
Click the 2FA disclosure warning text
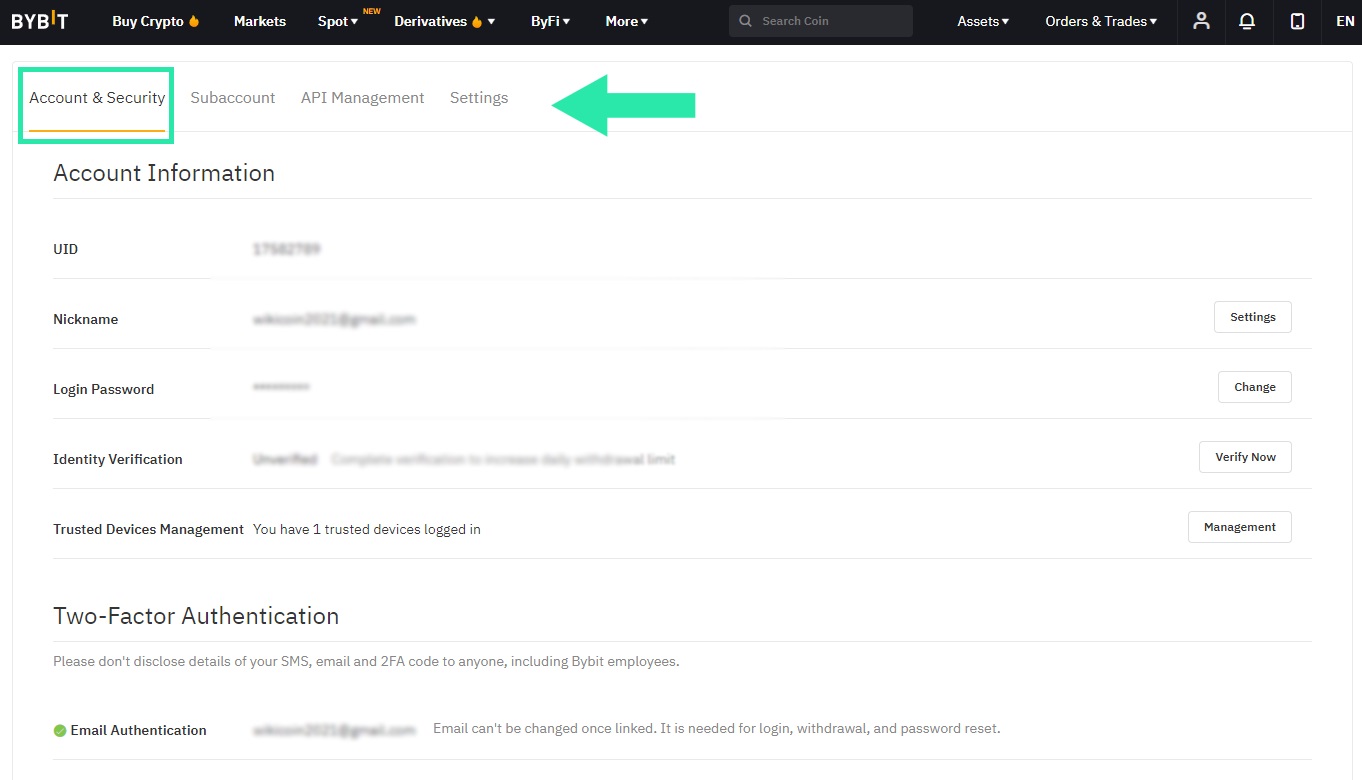click(366, 661)
